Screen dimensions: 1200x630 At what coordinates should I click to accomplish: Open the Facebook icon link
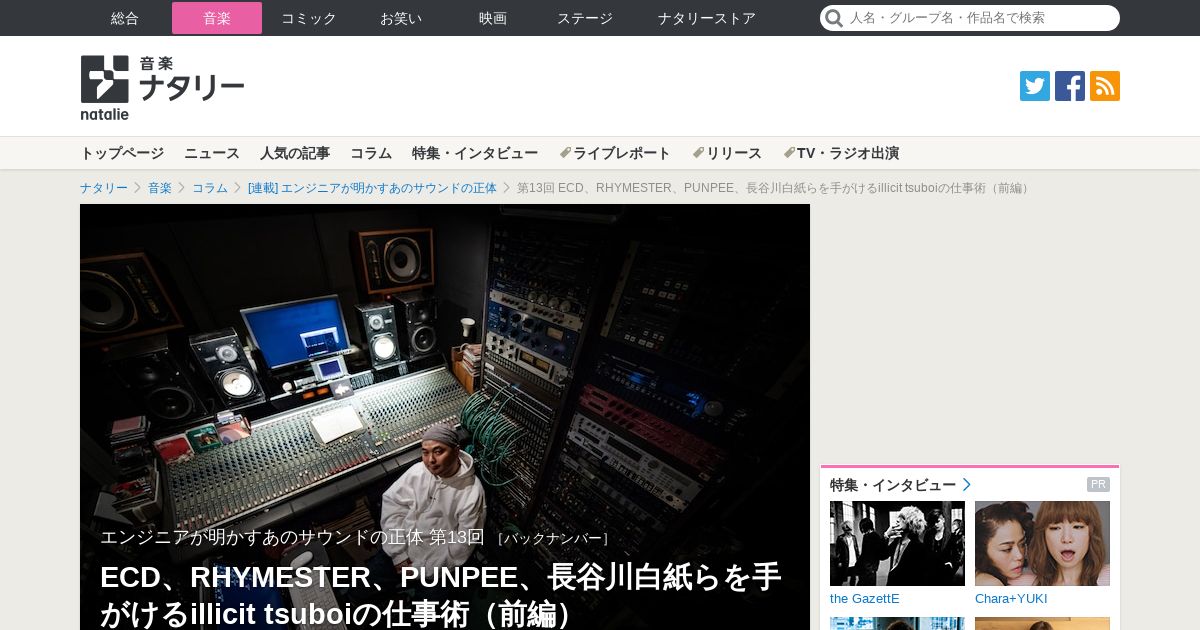[x=1070, y=86]
